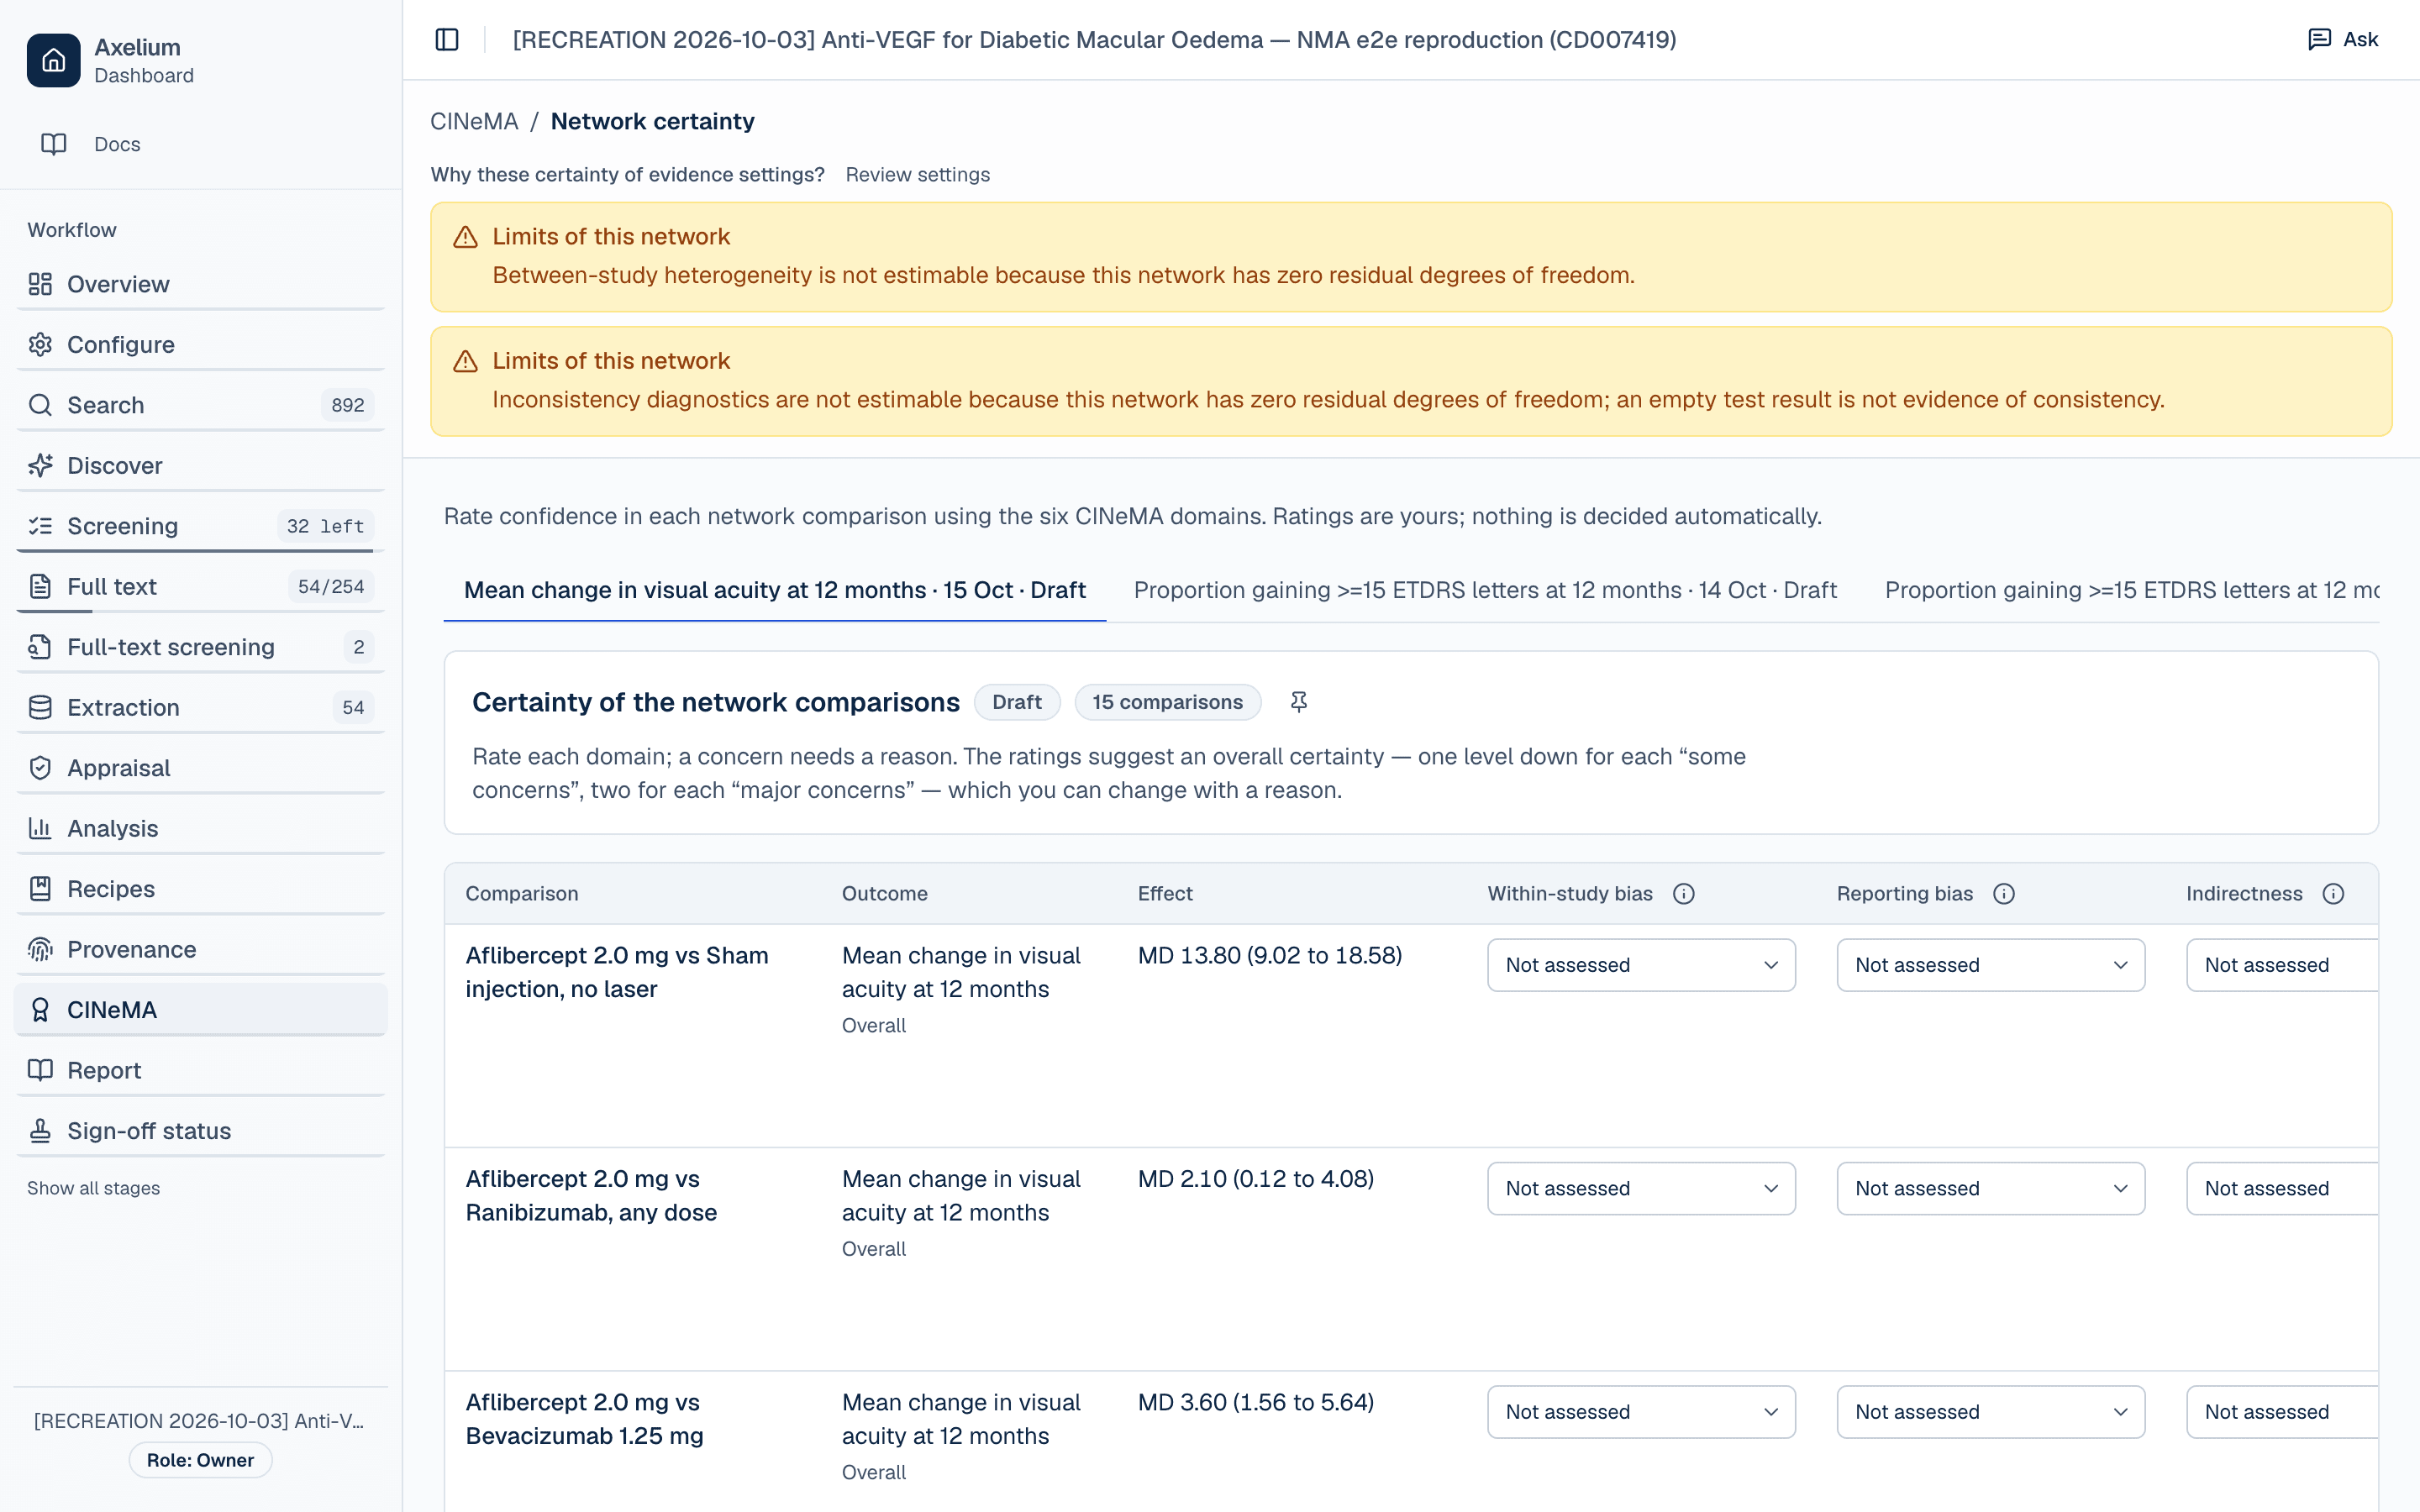Click the Role: Owner badge
The image size is (2420, 1512).
200,1460
